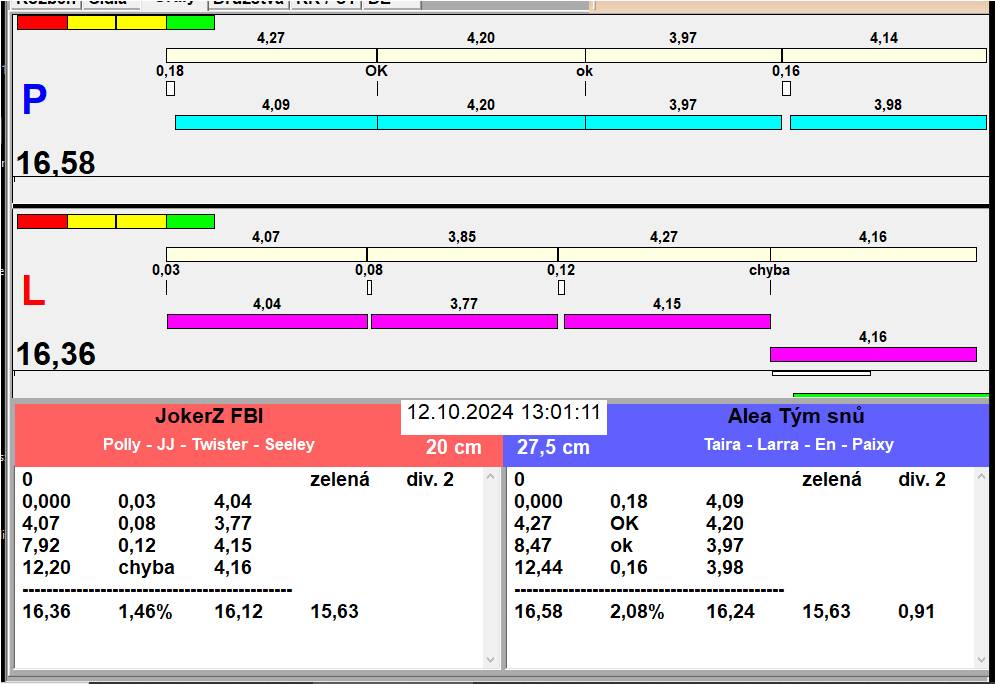Click the chyba fault label in lane L chart
995x684 pixels.
(769, 270)
